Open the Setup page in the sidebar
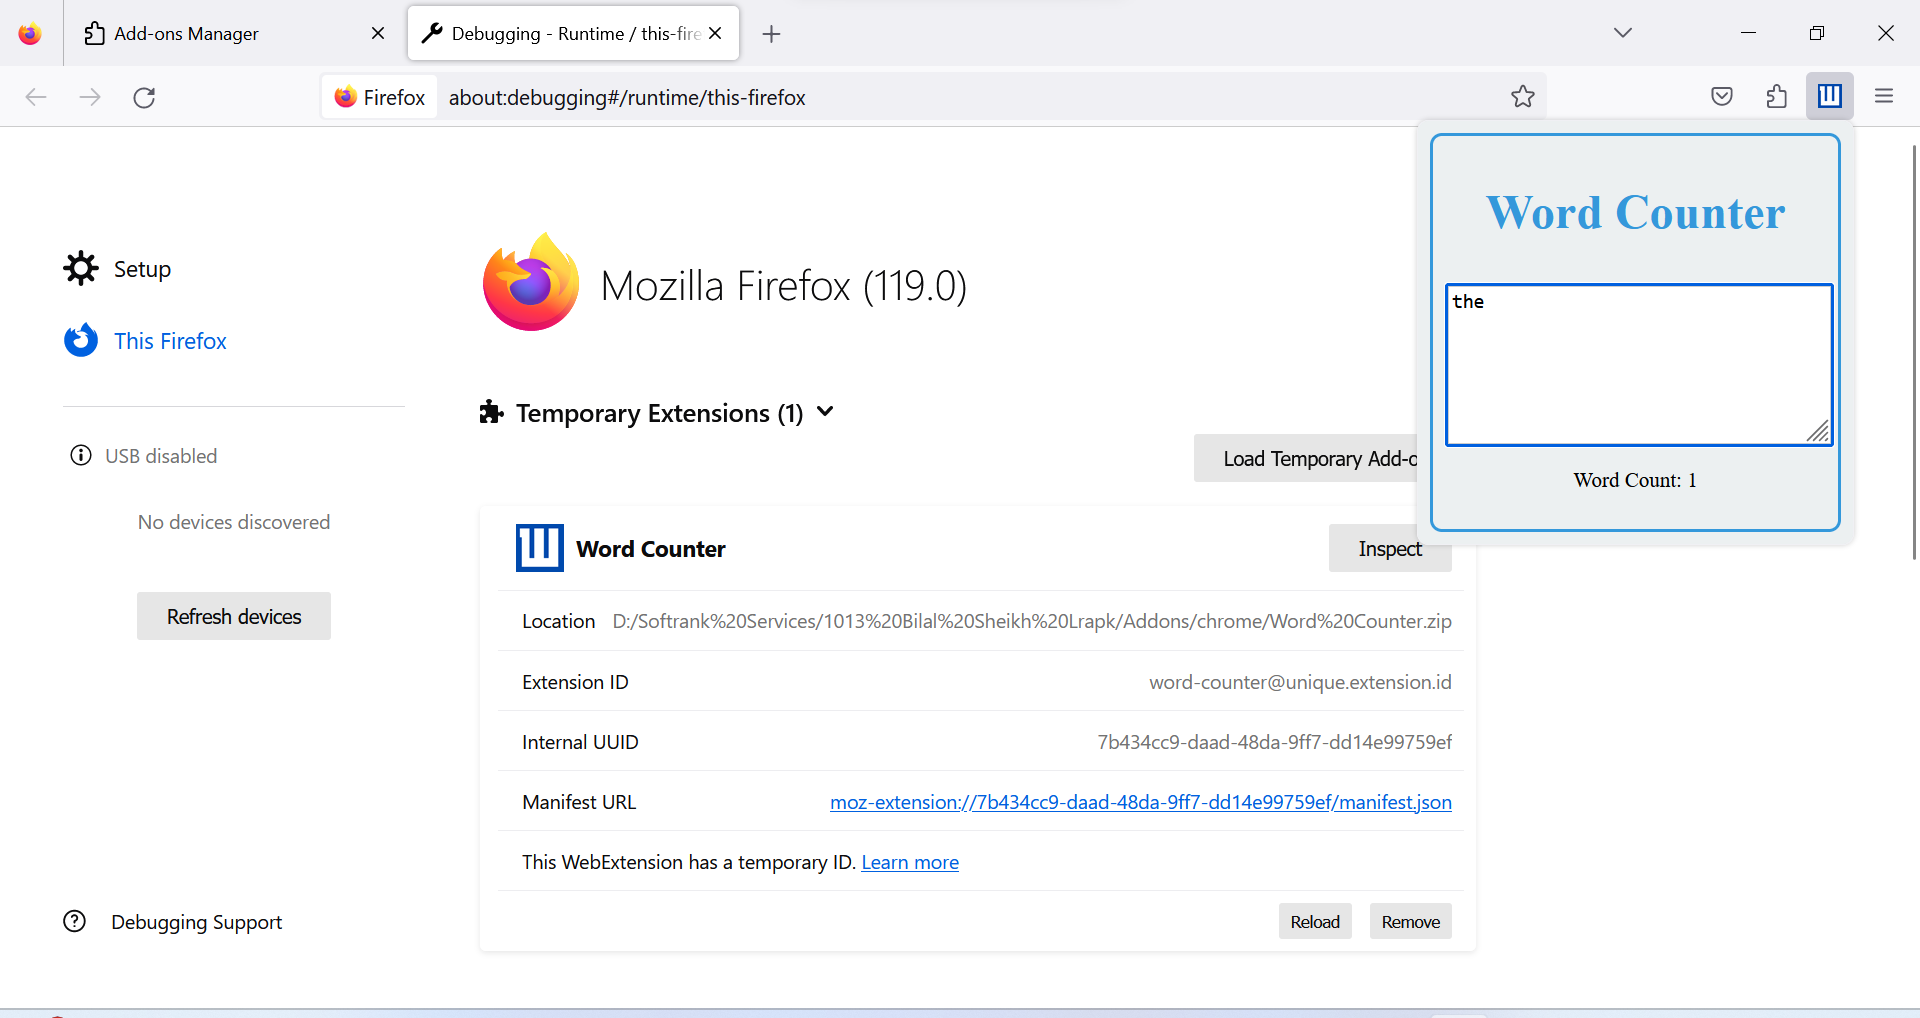Image resolution: width=1920 pixels, height=1018 pixels. (x=142, y=269)
